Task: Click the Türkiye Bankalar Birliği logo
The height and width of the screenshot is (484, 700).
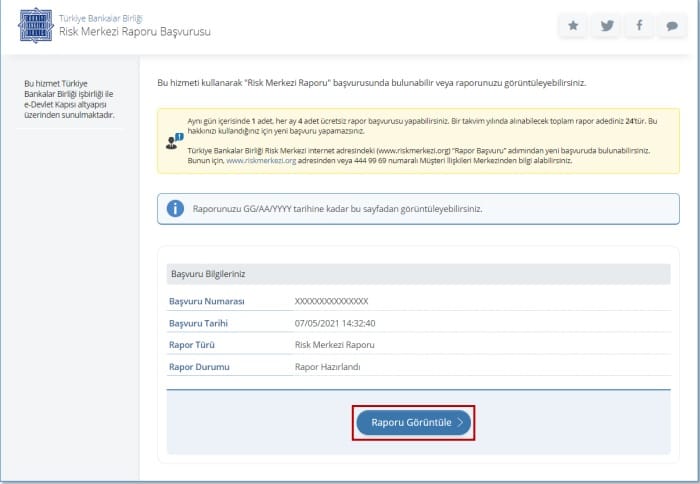Action: 37,25
